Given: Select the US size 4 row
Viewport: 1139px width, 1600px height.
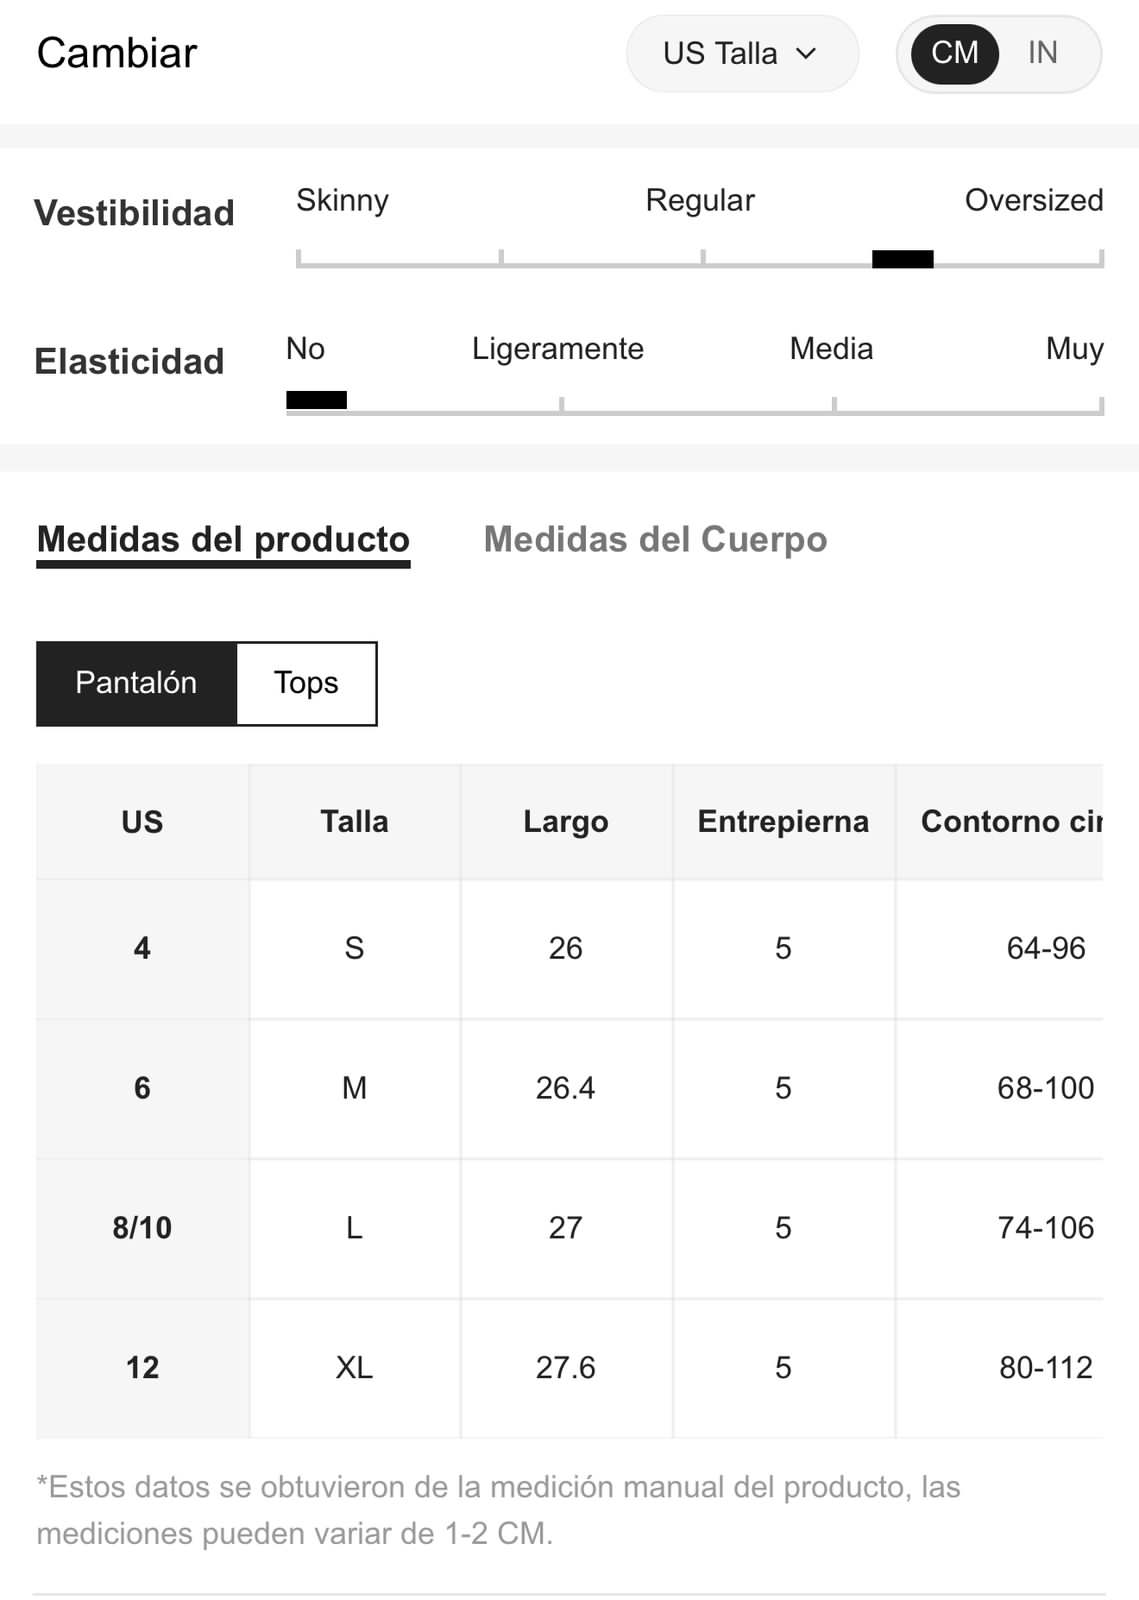Looking at the screenshot, I should click(x=570, y=949).
